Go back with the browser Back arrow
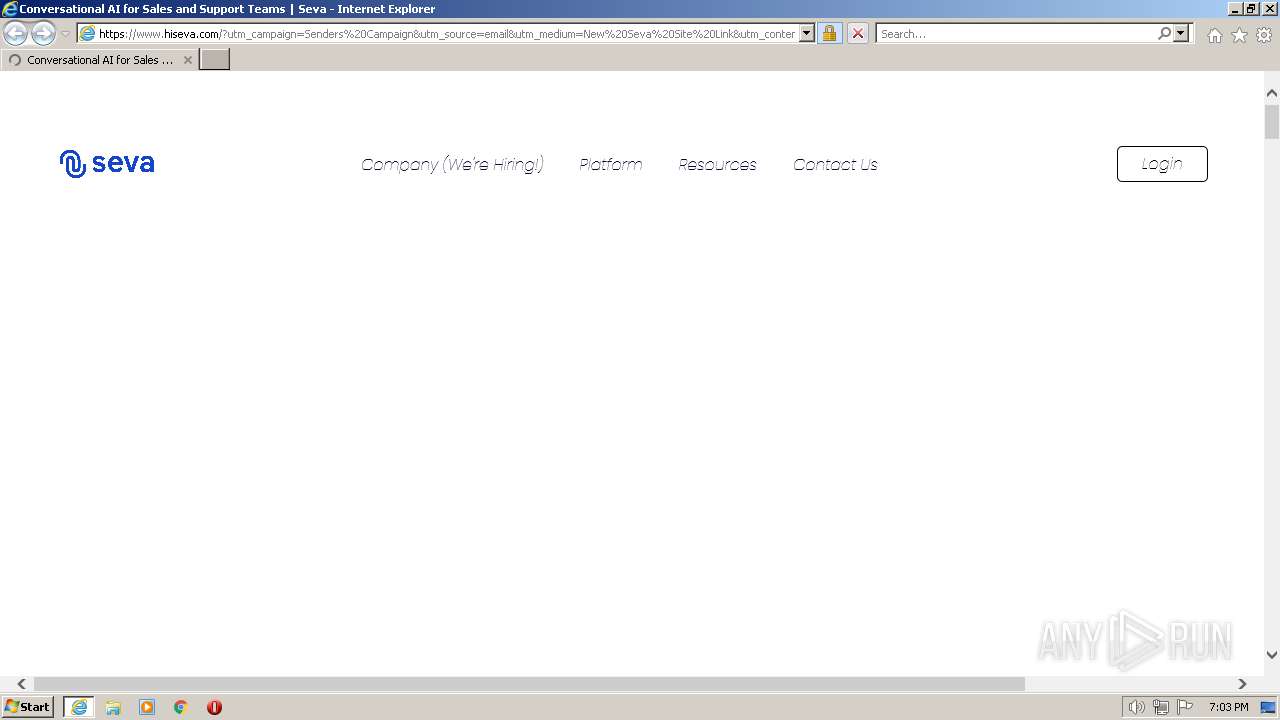Screen dimensions: 1280x720 [16, 33]
